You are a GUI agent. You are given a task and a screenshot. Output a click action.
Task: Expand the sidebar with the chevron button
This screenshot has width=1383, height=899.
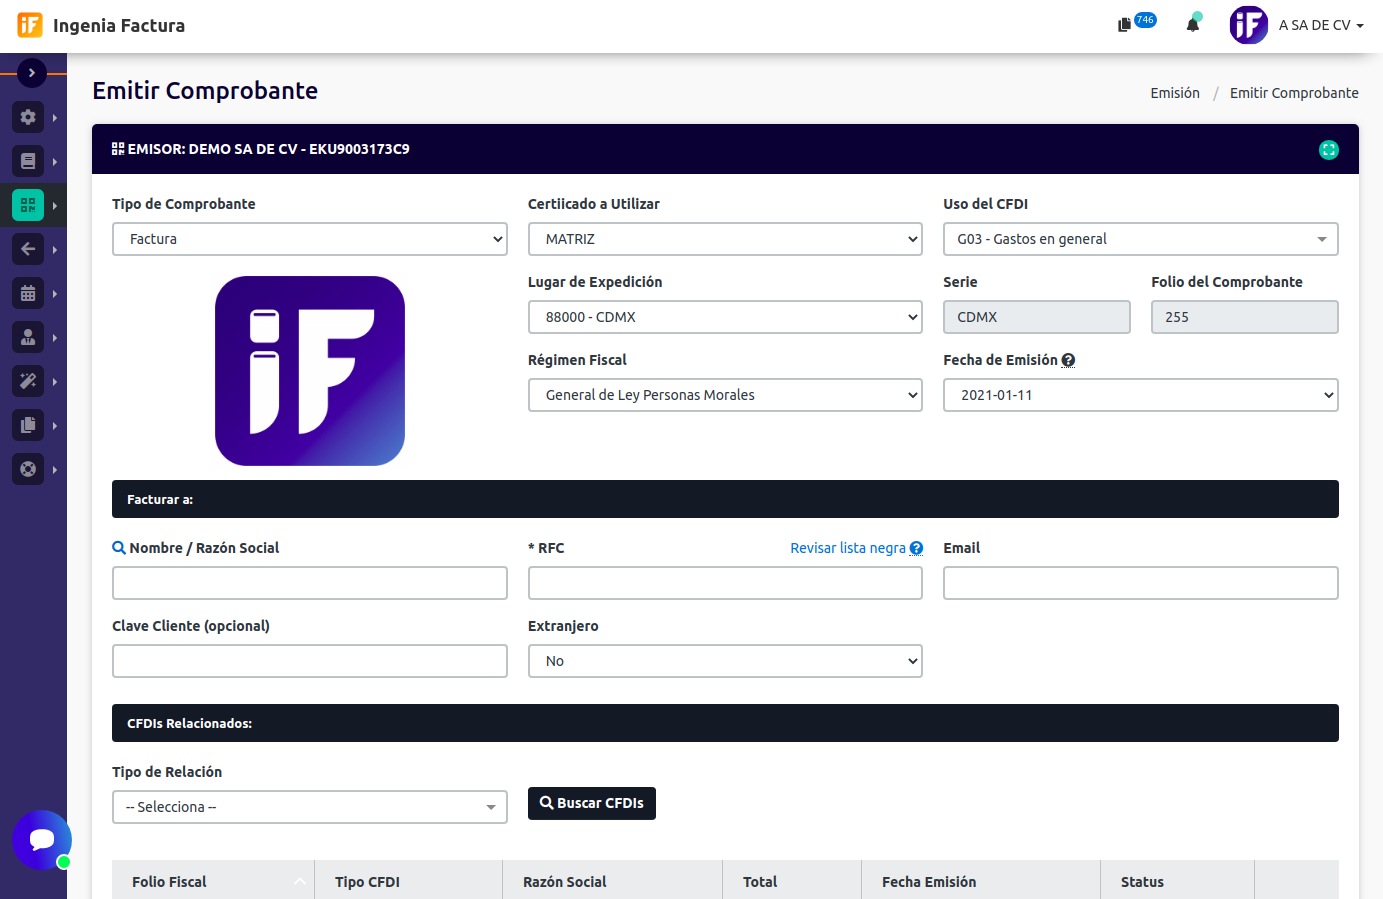(x=32, y=73)
